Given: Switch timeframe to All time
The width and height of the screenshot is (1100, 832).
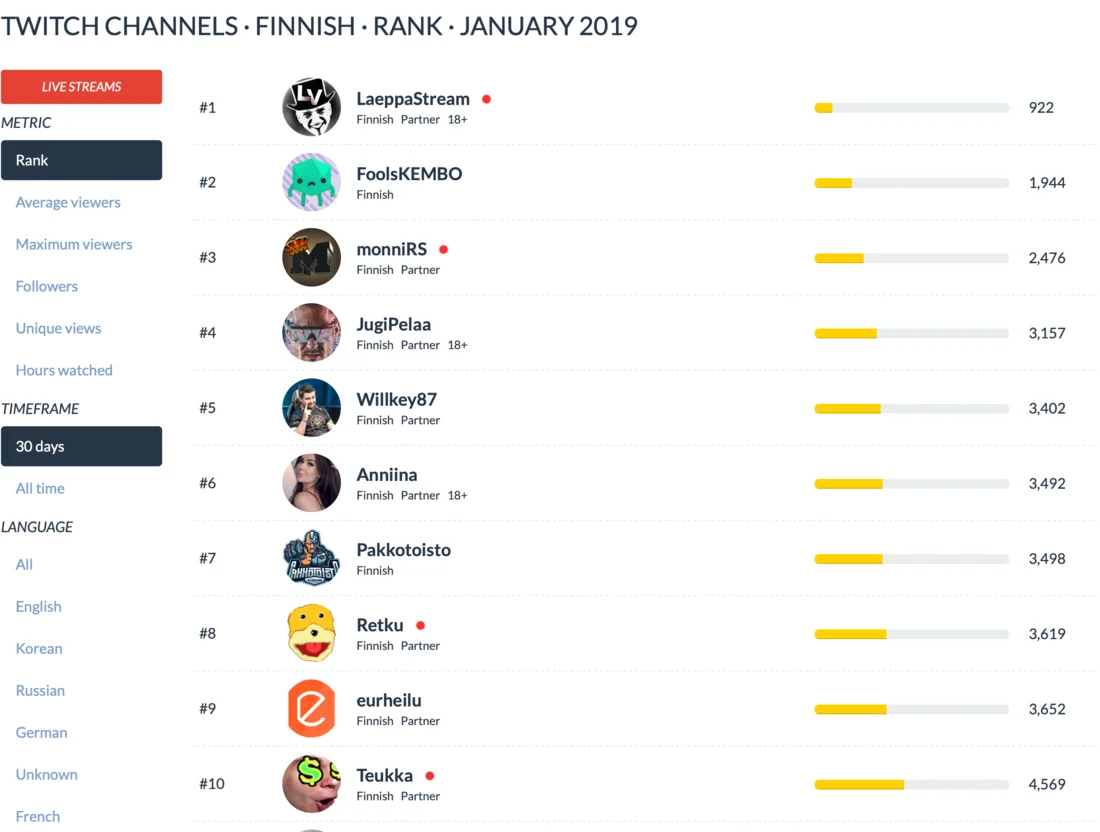Looking at the screenshot, I should [x=40, y=488].
